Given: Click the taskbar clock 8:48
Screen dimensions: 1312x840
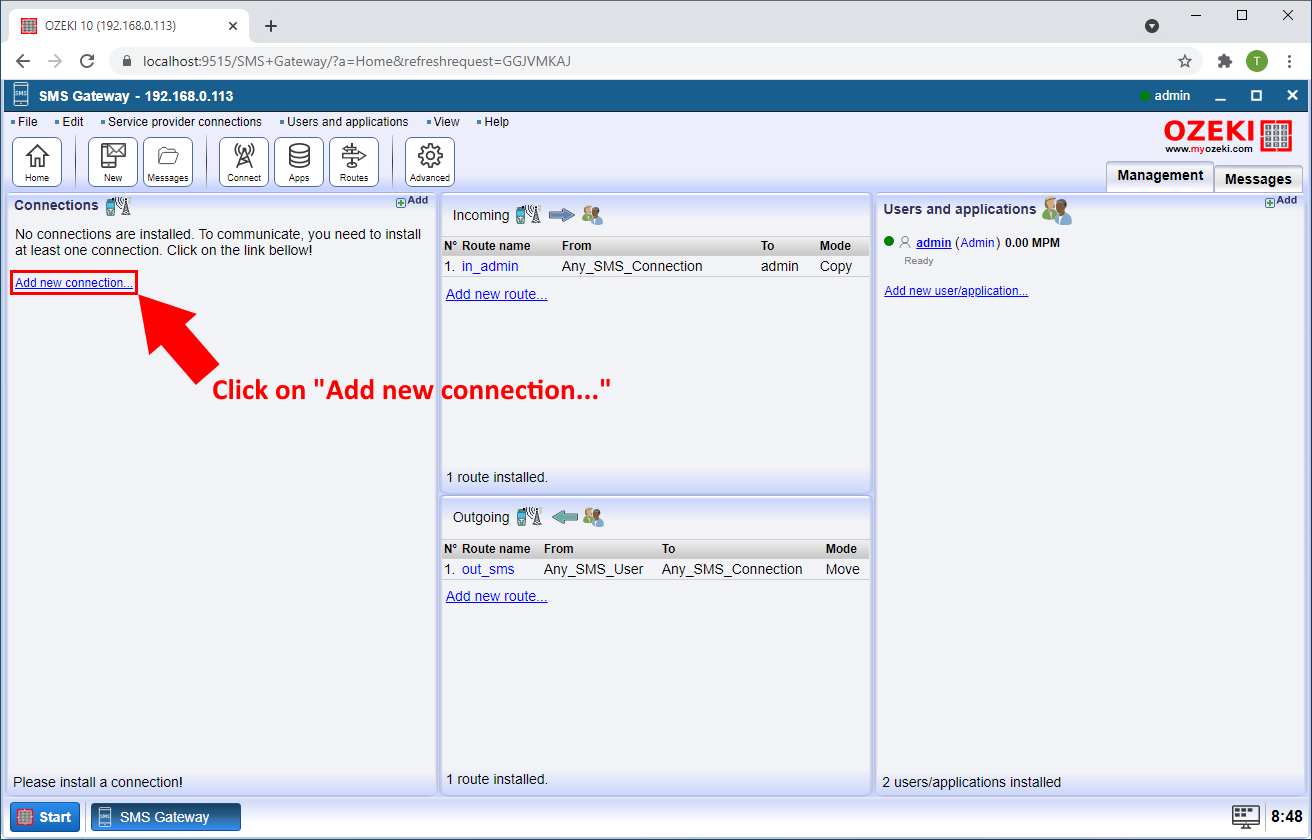Looking at the screenshot, I should click(x=1287, y=817).
